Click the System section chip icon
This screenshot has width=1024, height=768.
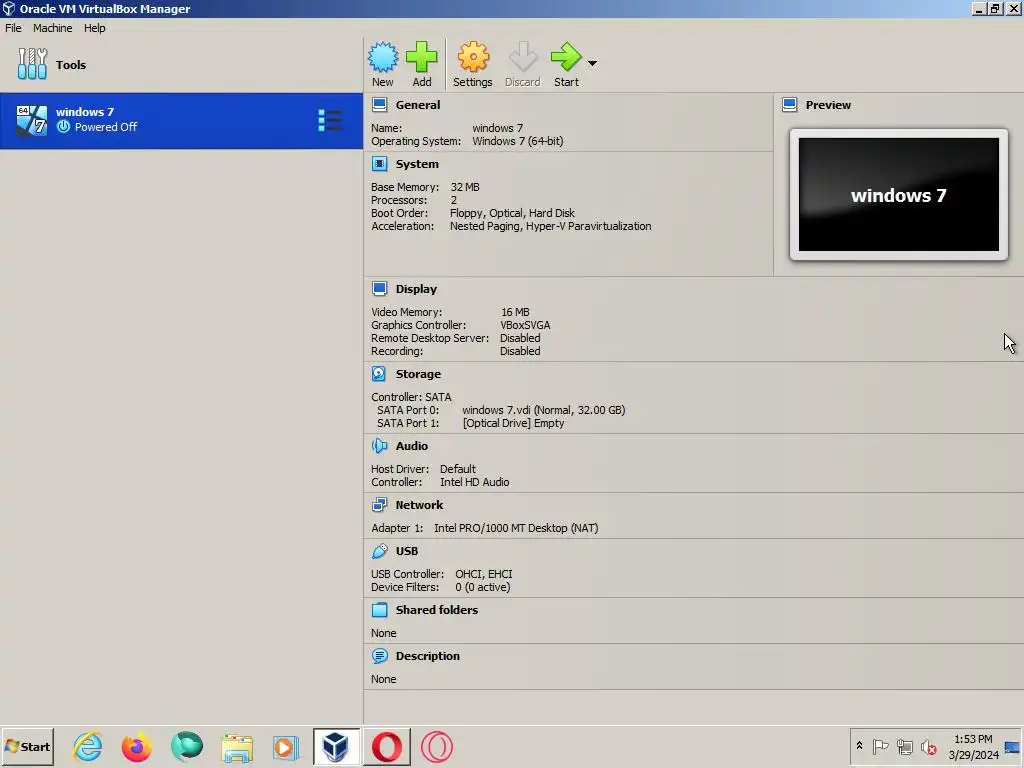point(379,164)
